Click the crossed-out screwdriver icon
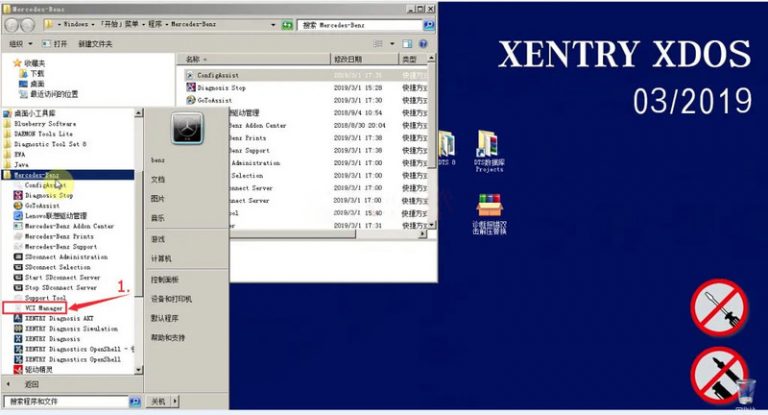 pos(719,308)
